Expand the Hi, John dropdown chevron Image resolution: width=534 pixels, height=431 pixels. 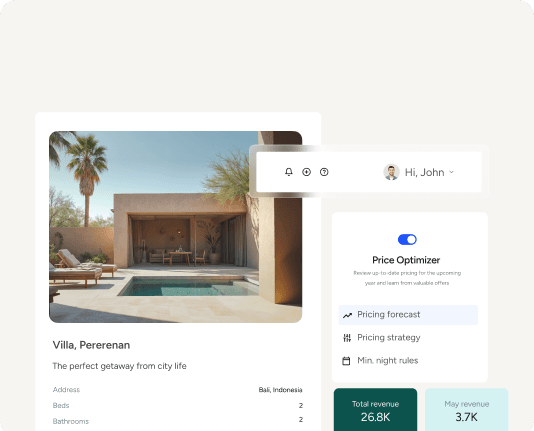tap(452, 172)
